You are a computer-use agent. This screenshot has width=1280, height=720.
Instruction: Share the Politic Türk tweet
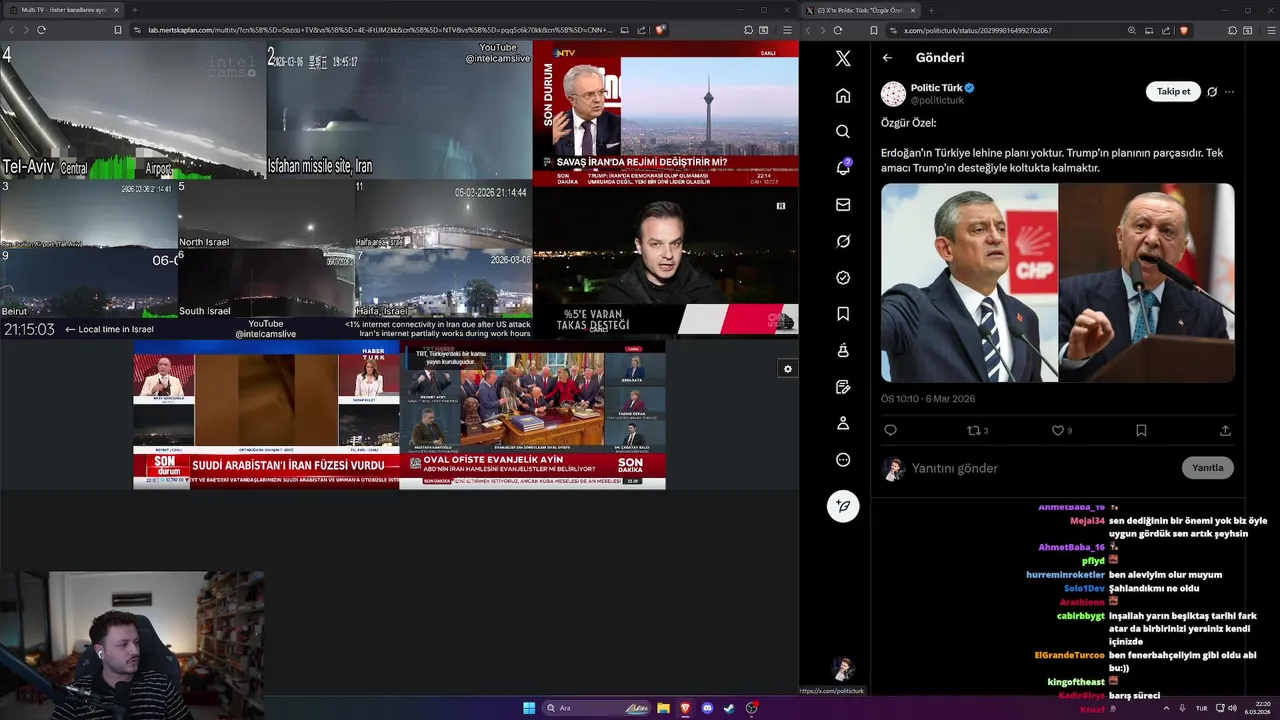(x=1225, y=431)
